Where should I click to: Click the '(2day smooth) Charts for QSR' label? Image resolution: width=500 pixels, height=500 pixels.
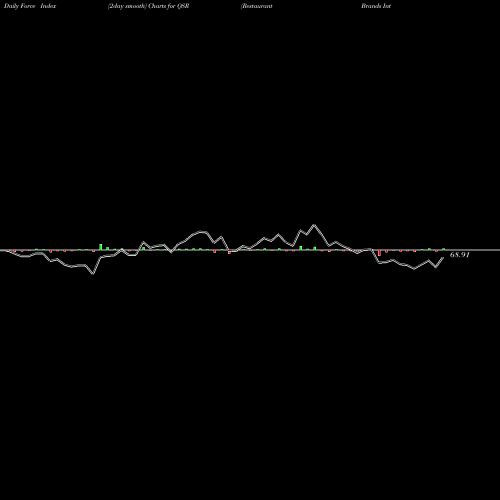tap(148, 6)
